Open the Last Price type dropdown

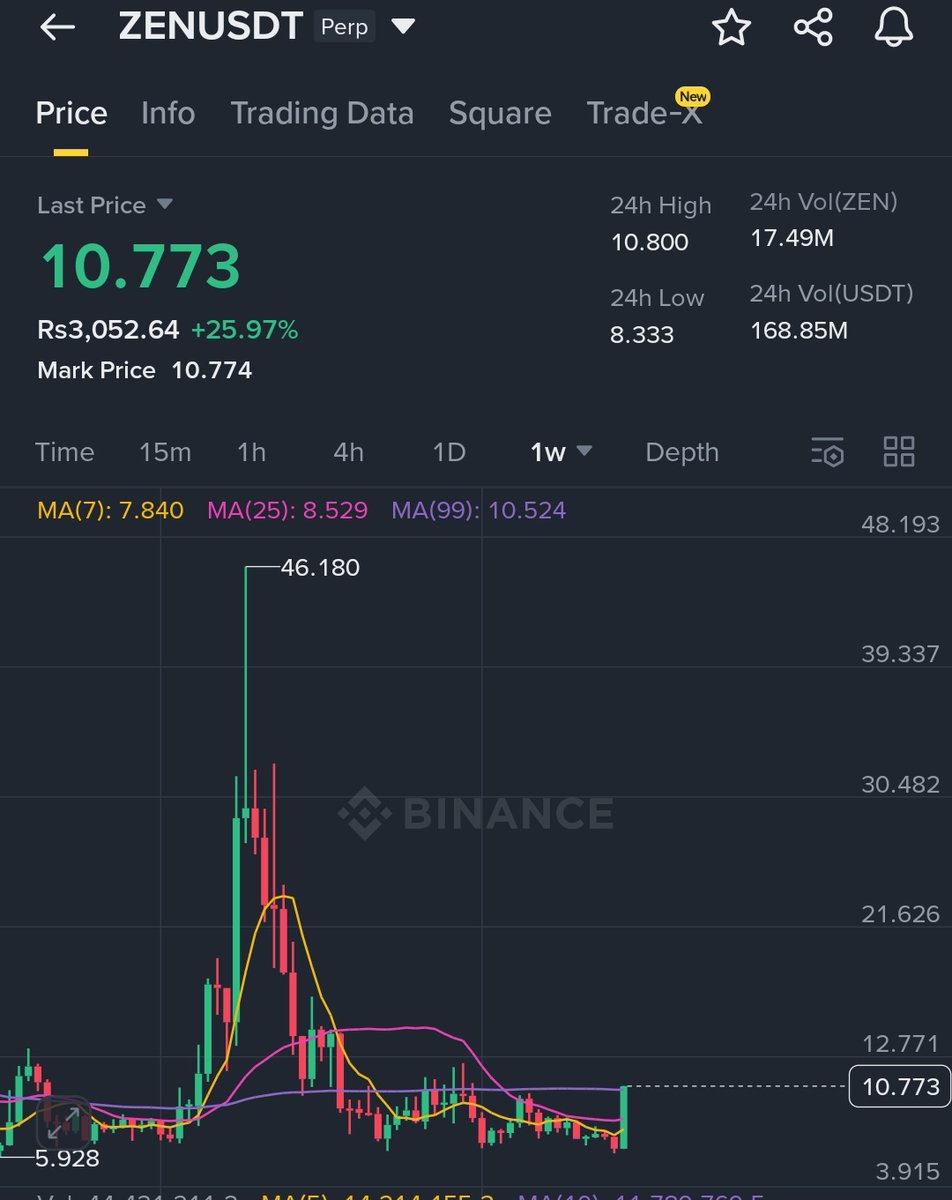(165, 204)
